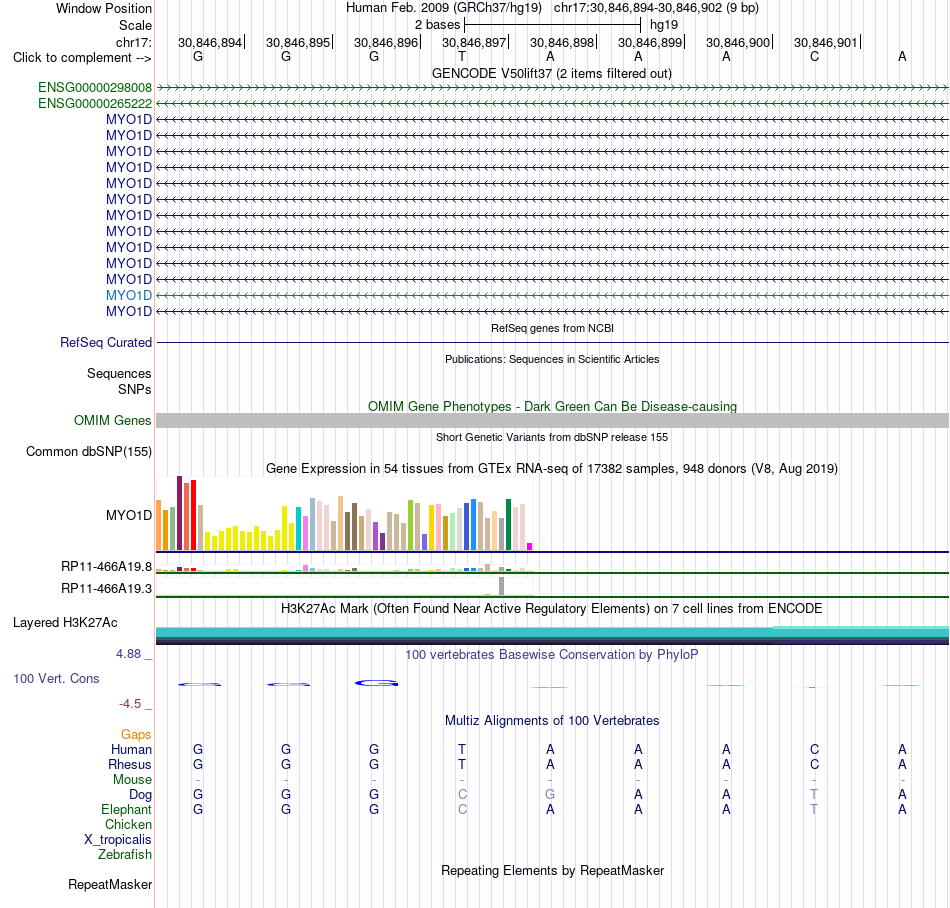Open the Layered H3K27Ac track label
Screen dimensions: 950x908
pyautogui.click(x=65, y=623)
